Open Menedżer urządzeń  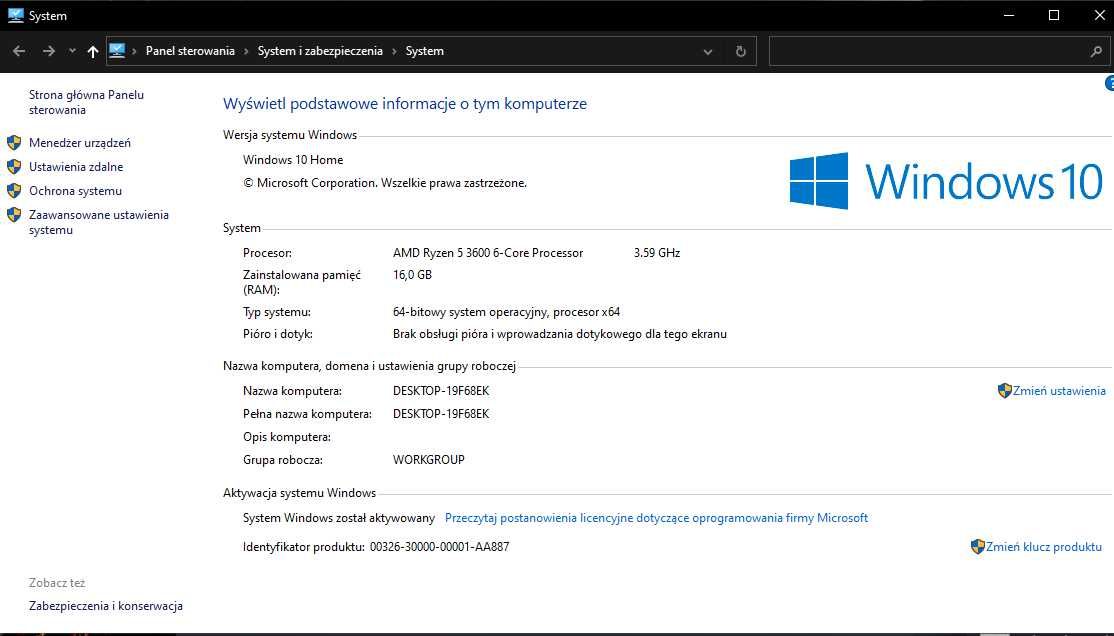pos(80,143)
